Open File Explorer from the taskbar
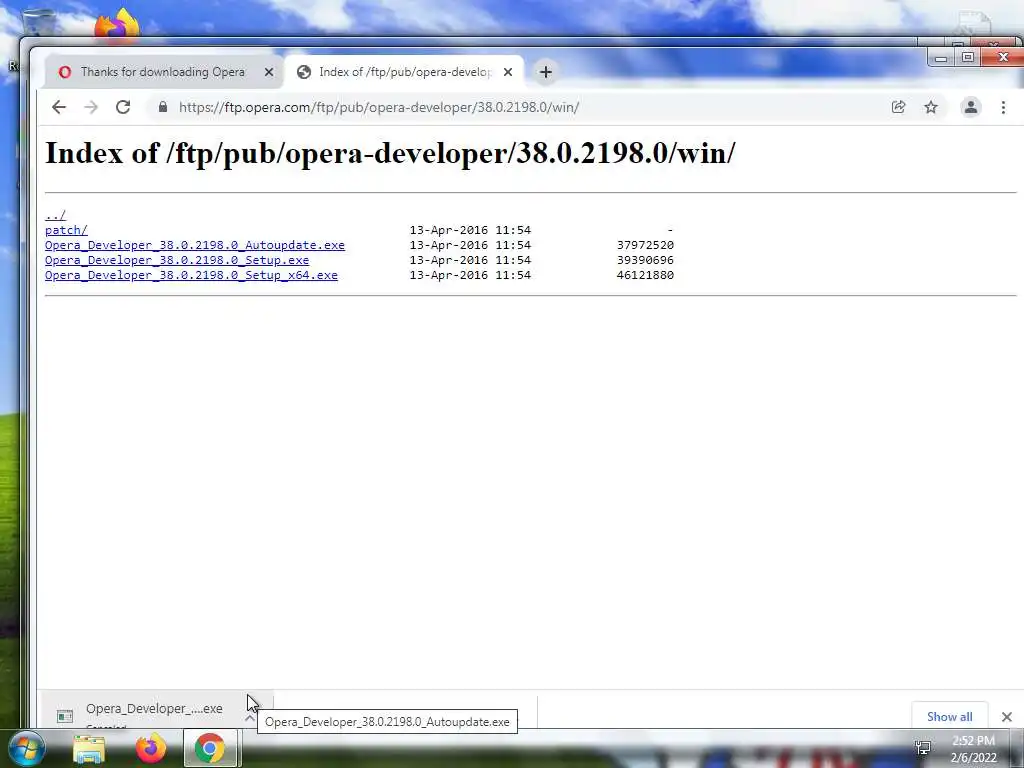This screenshot has height=768, width=1024. tap(89, 749)
